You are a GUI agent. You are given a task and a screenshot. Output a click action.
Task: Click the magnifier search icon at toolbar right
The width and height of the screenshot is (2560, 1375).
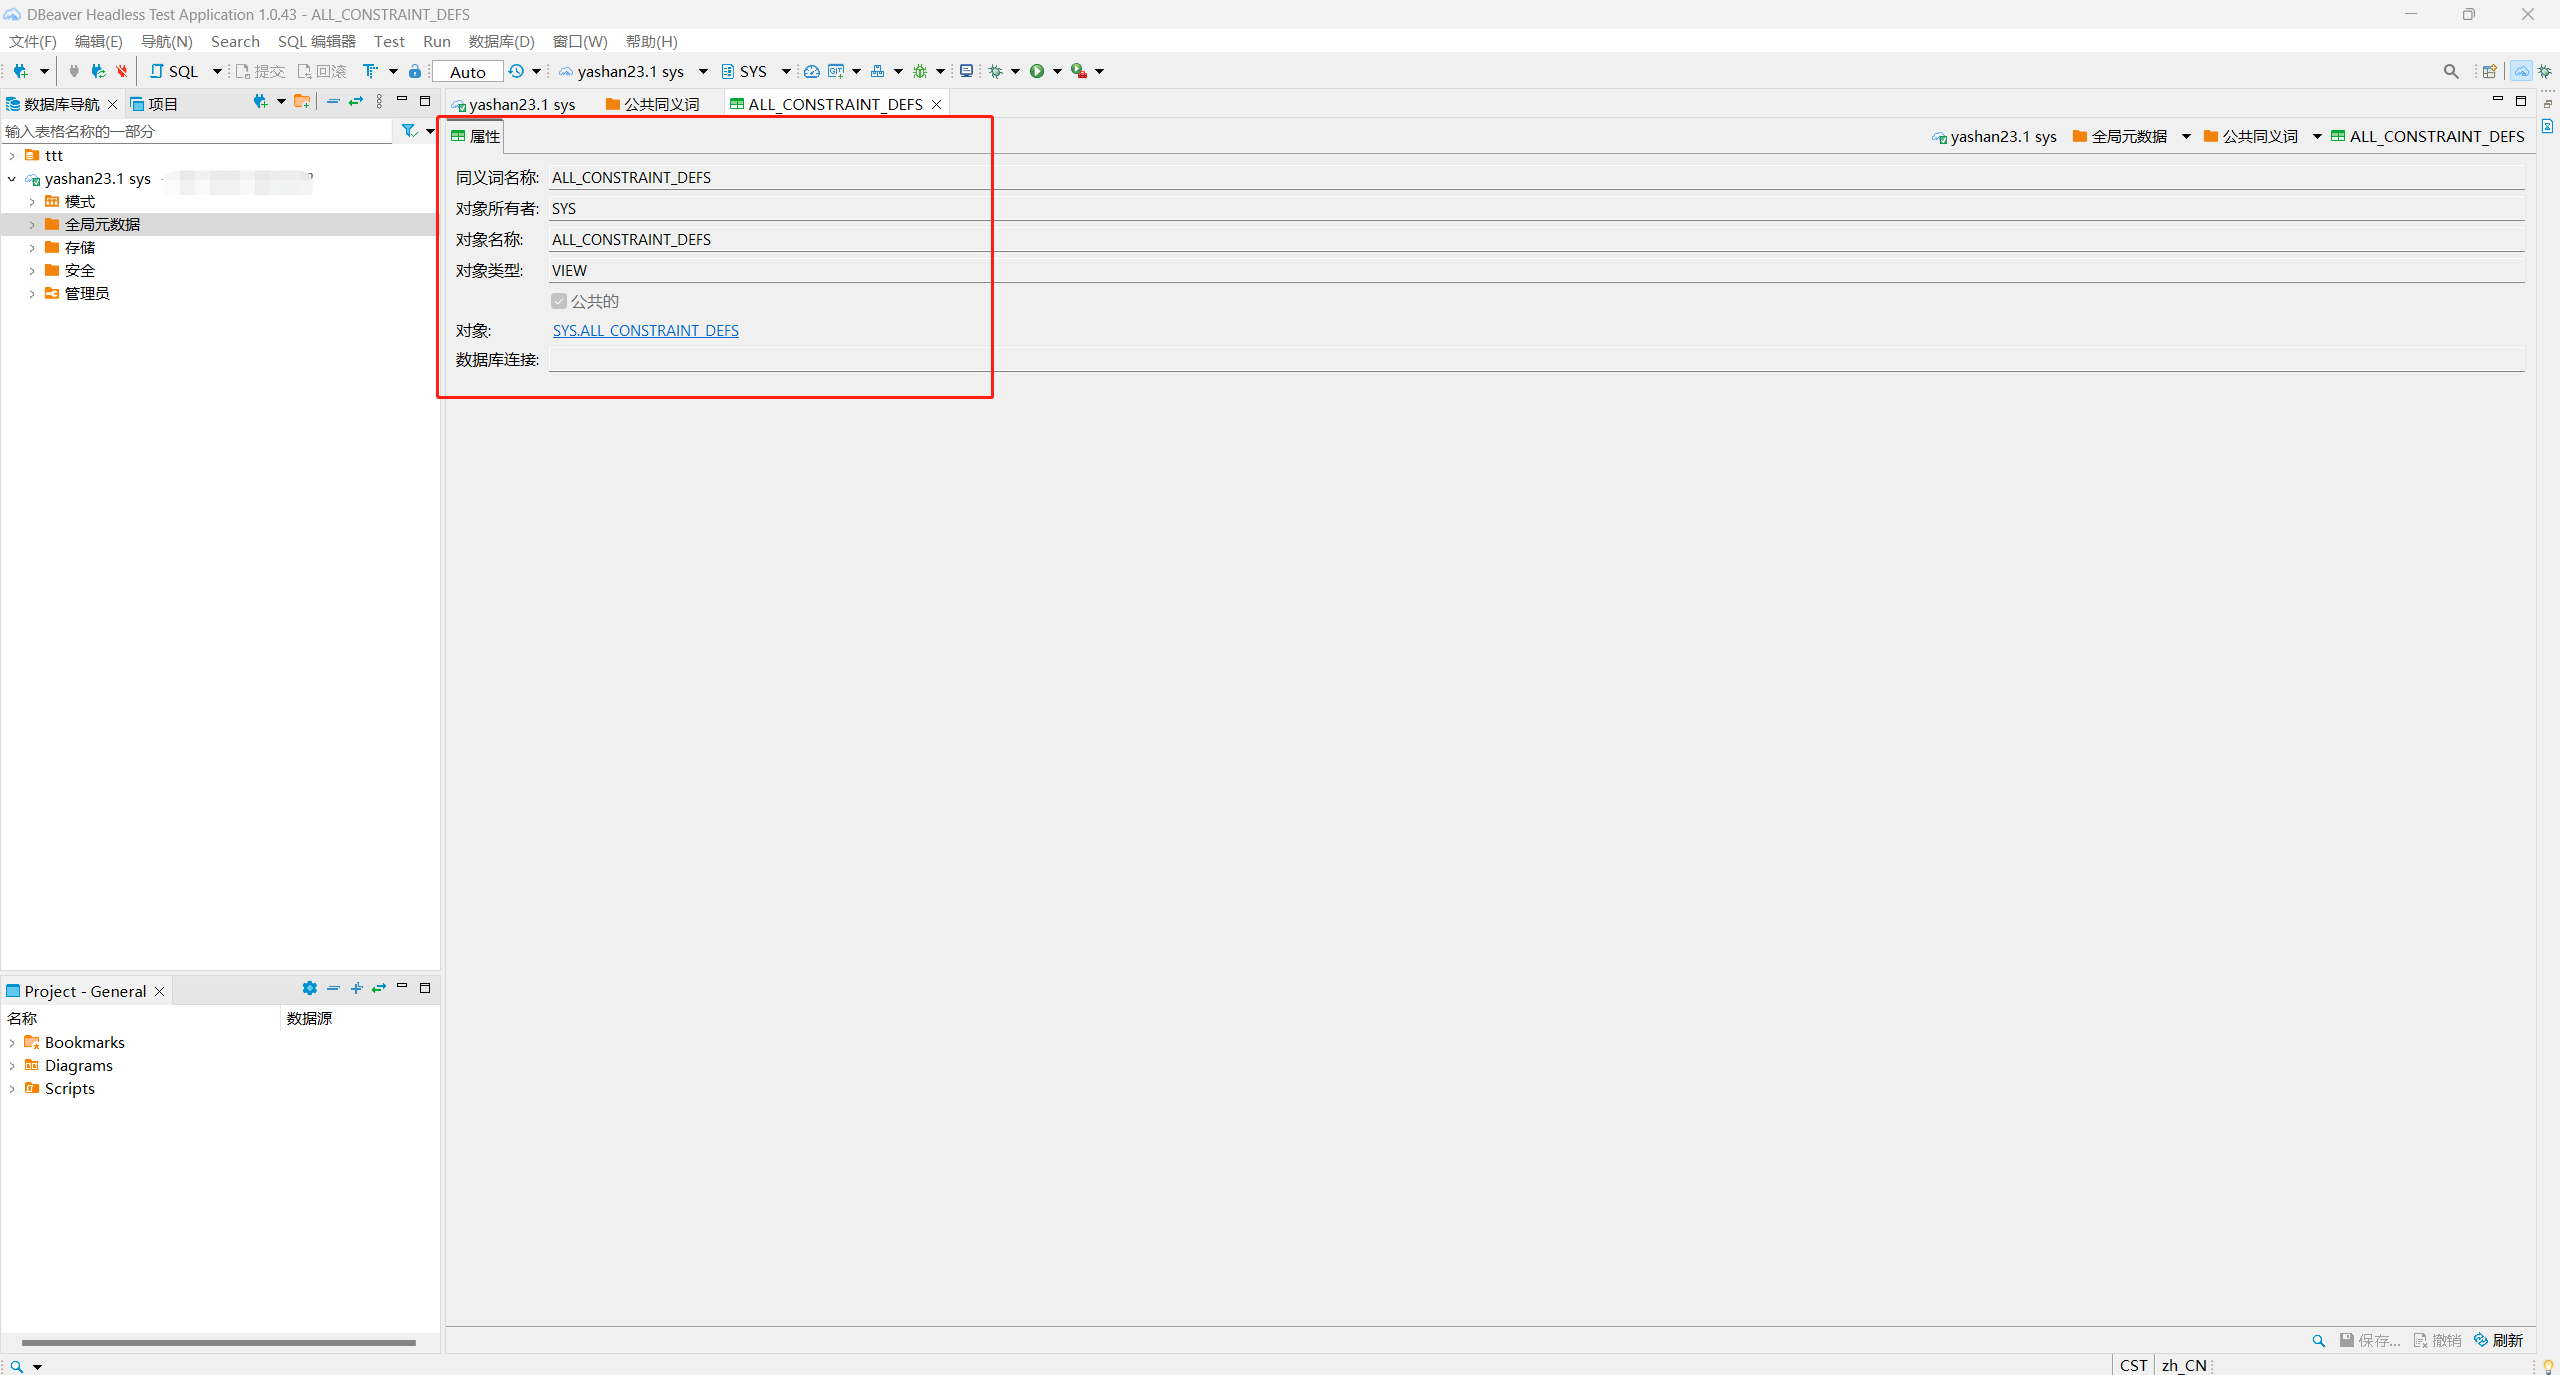pos(2450,71)
